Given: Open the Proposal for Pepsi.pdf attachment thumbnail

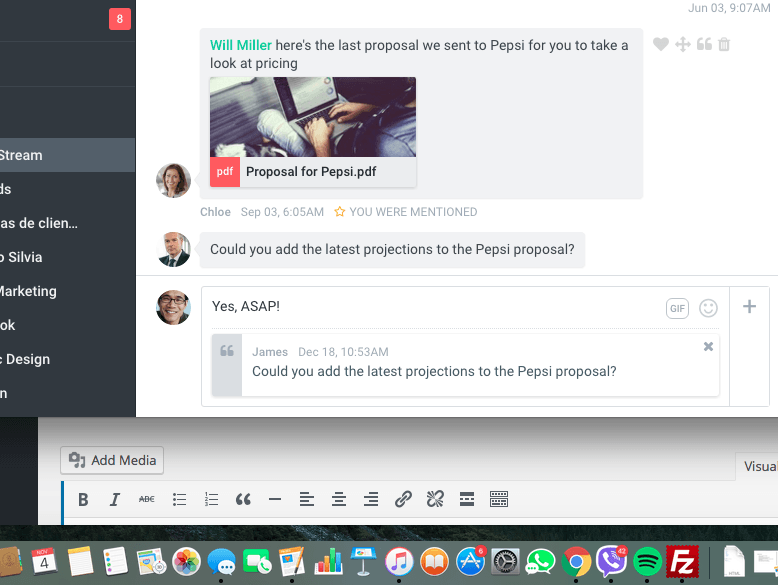Looking at the screenshot, I should [x=312, y=116].
